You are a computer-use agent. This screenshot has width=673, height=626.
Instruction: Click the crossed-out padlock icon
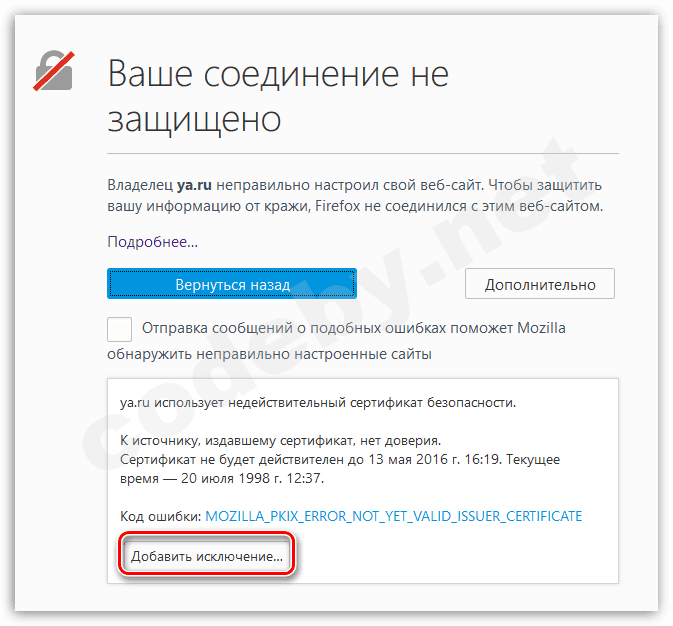tap(54, 71)
